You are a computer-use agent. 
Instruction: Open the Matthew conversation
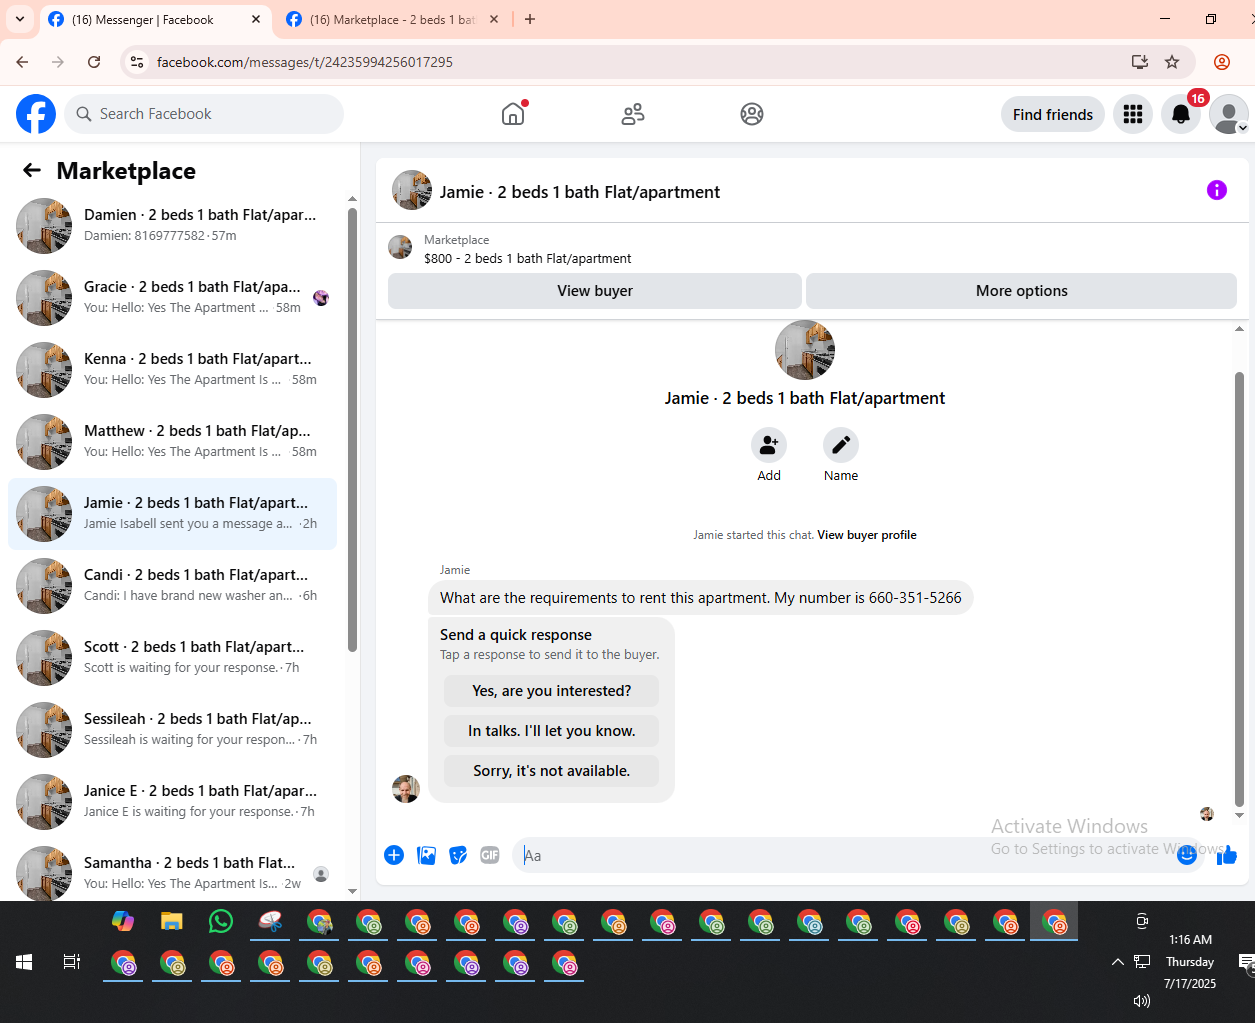172,442
